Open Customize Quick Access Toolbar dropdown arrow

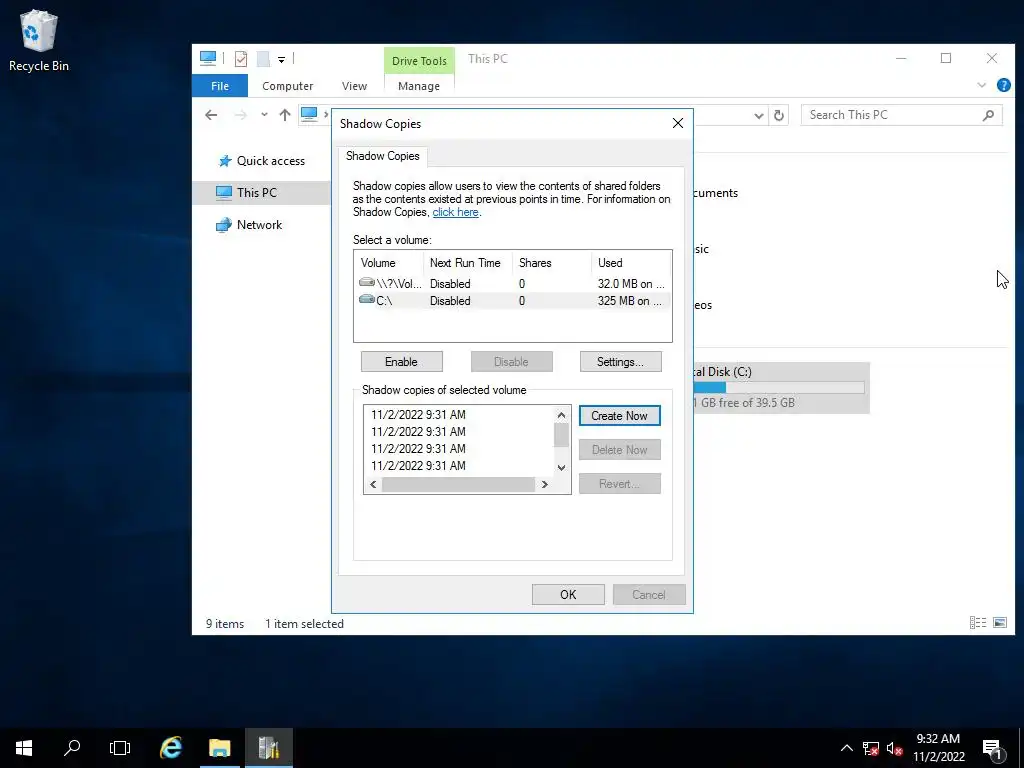click(x=281, y=59)
